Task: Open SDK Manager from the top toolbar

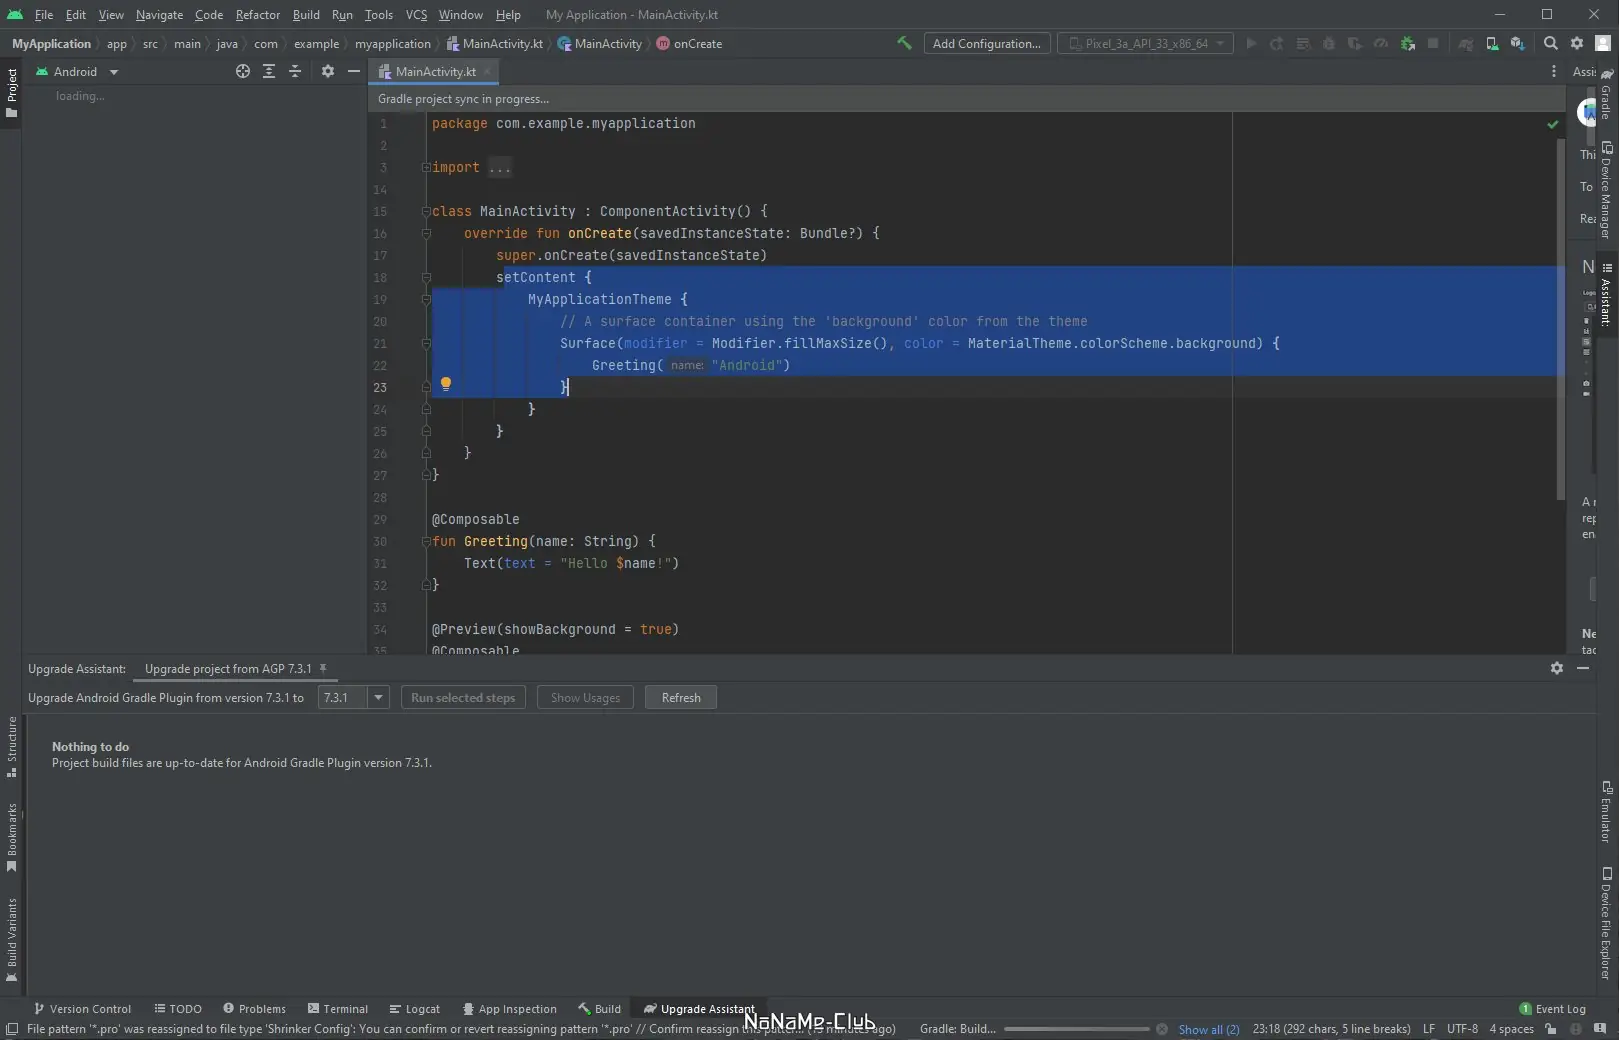Action: click(1517, 43)
